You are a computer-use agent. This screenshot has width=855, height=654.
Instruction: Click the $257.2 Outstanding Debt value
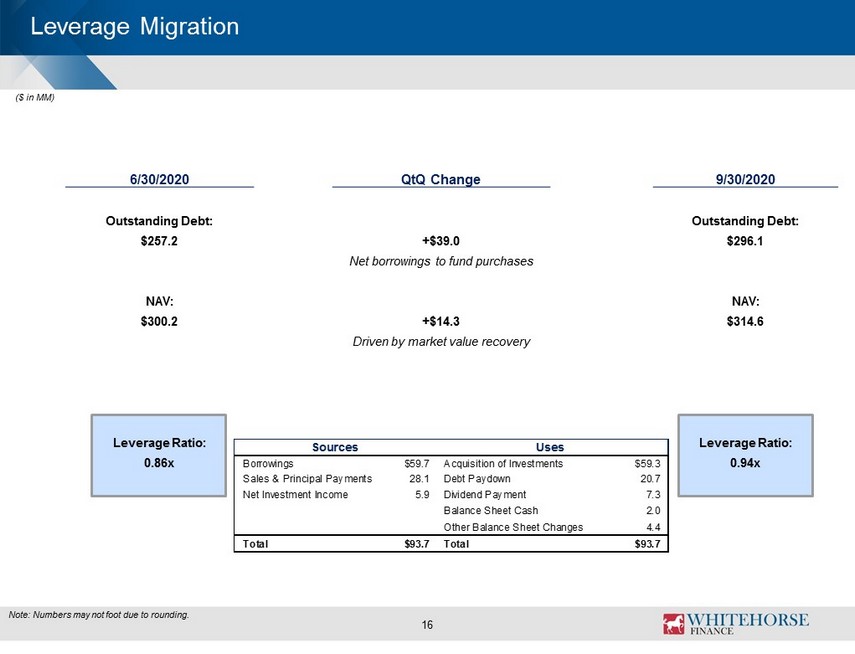click(x=159, y=241)
